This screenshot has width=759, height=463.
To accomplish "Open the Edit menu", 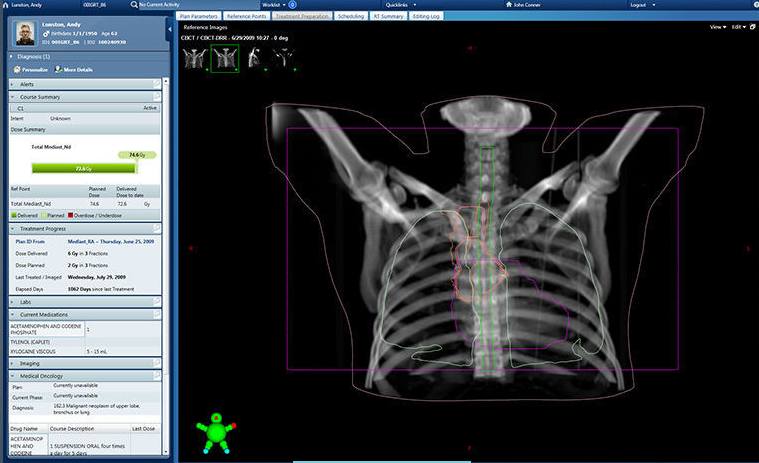I will [x=738, y=27].
